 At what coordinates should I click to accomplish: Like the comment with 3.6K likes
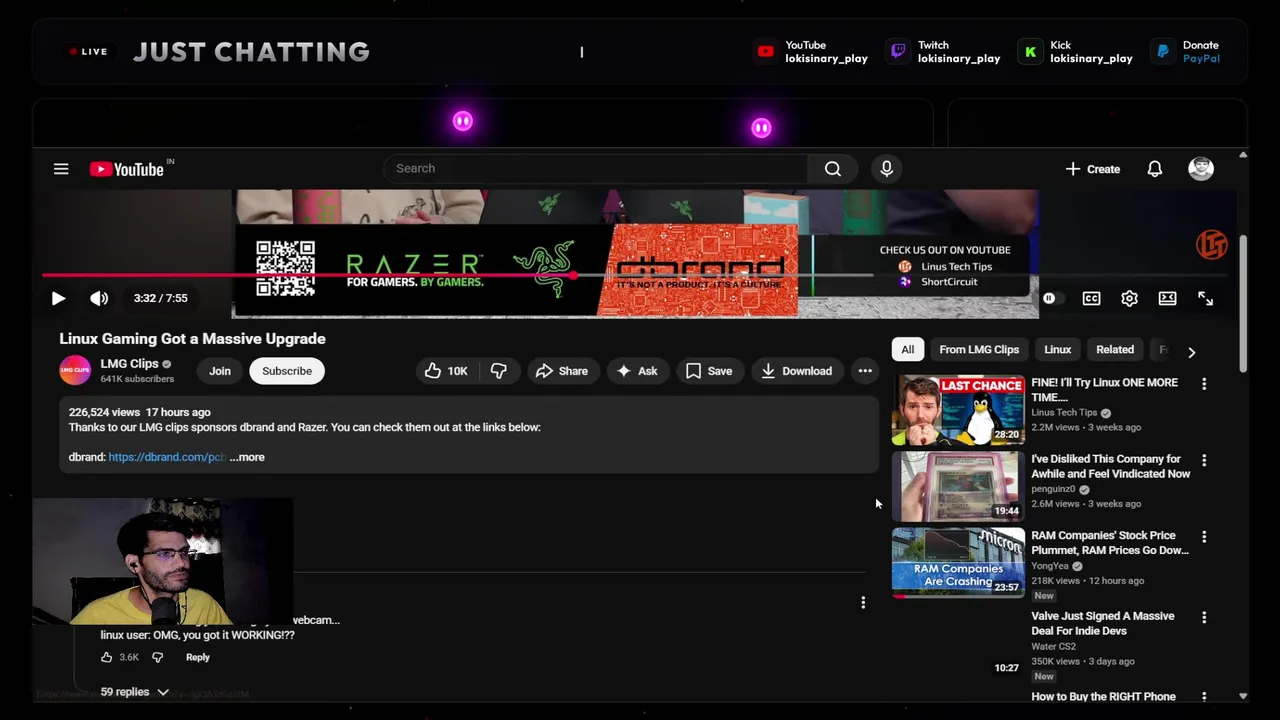(x=107, y=657)
